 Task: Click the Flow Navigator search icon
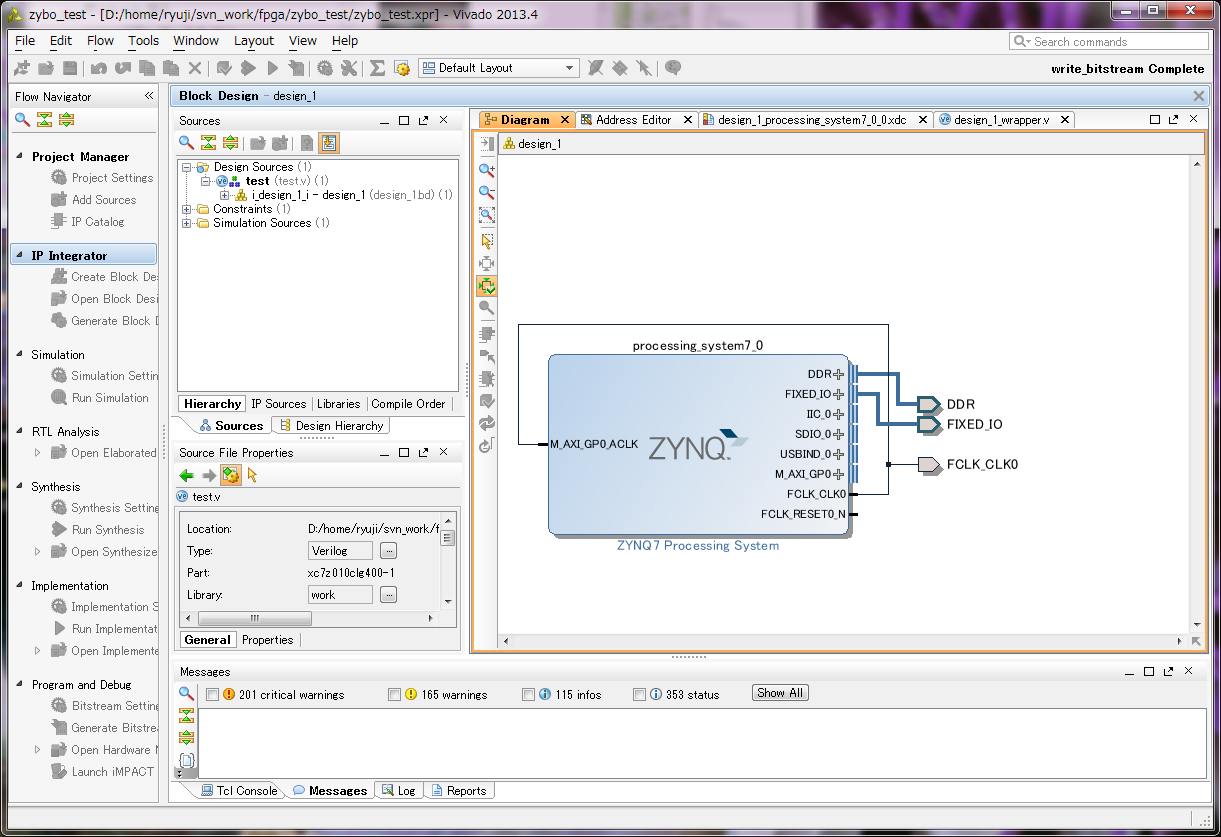22,120
